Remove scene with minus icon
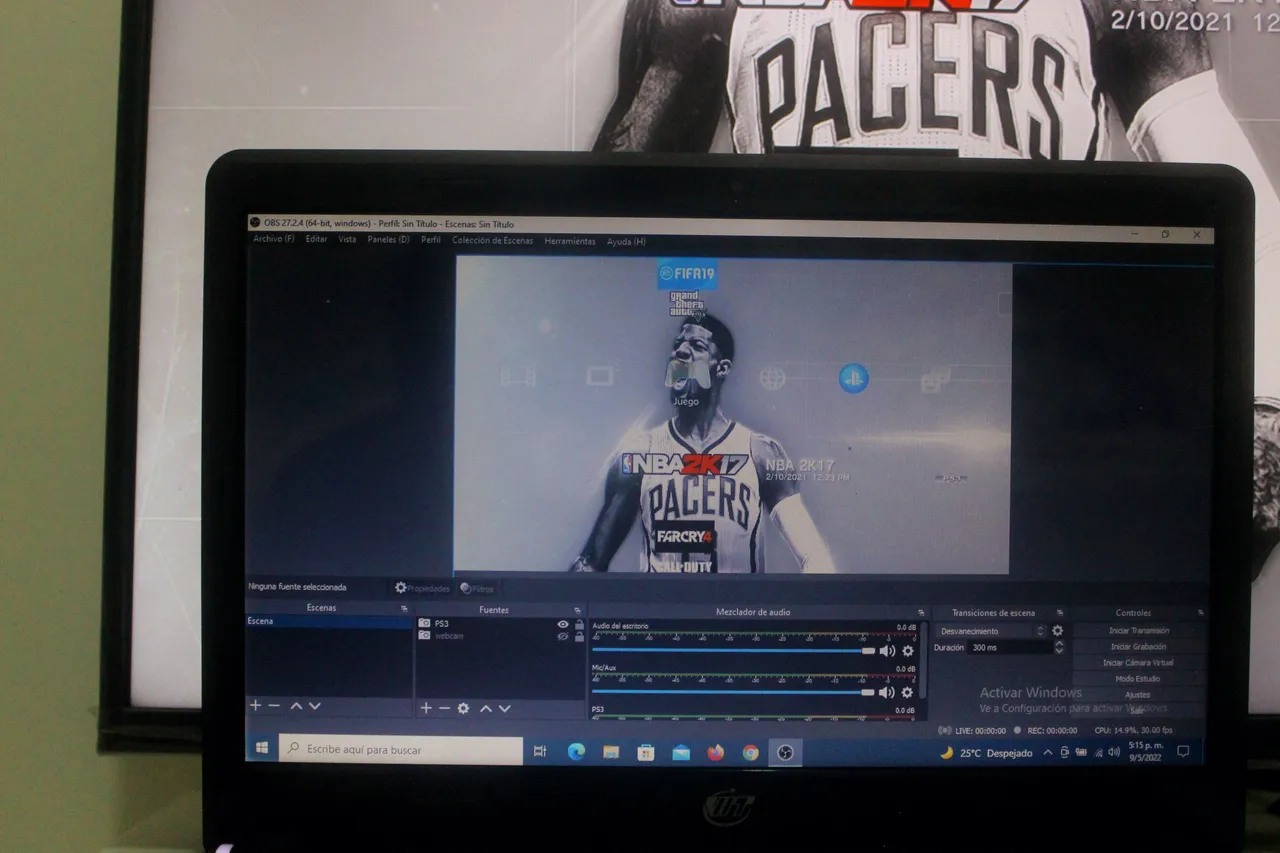This screenshot has height=853, width=1280. (274, 706)
